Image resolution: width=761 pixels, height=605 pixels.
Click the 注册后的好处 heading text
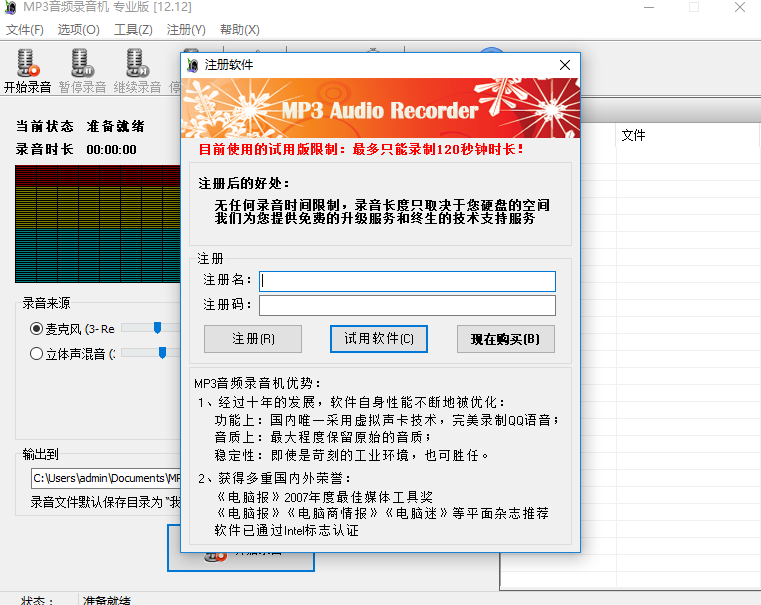click(x=244, y=183)
